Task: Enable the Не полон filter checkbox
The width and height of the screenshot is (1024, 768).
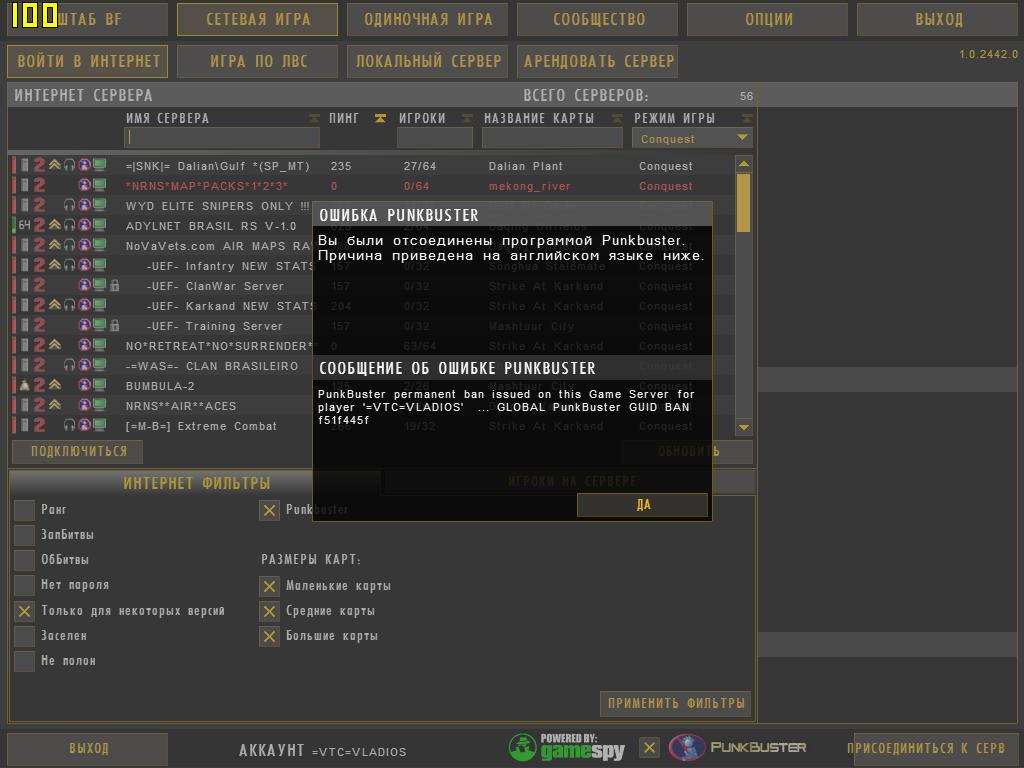Action: (25, 661)
